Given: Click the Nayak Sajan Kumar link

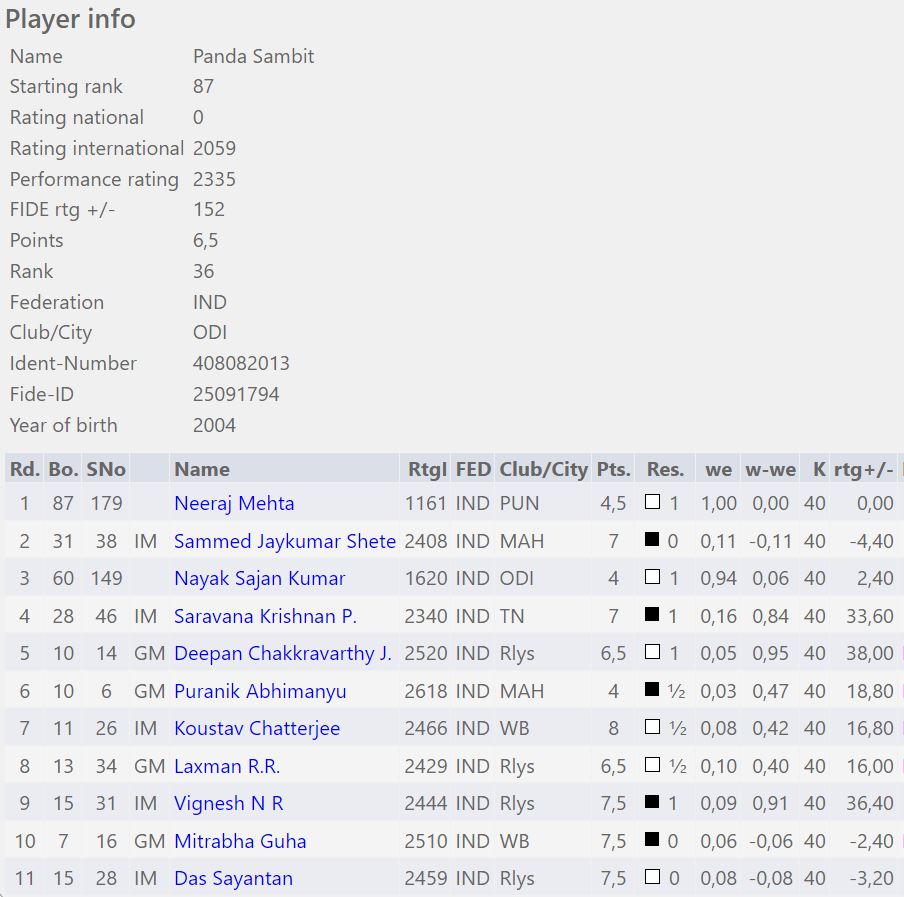Looking at the screenshot, I should point(259,578).
